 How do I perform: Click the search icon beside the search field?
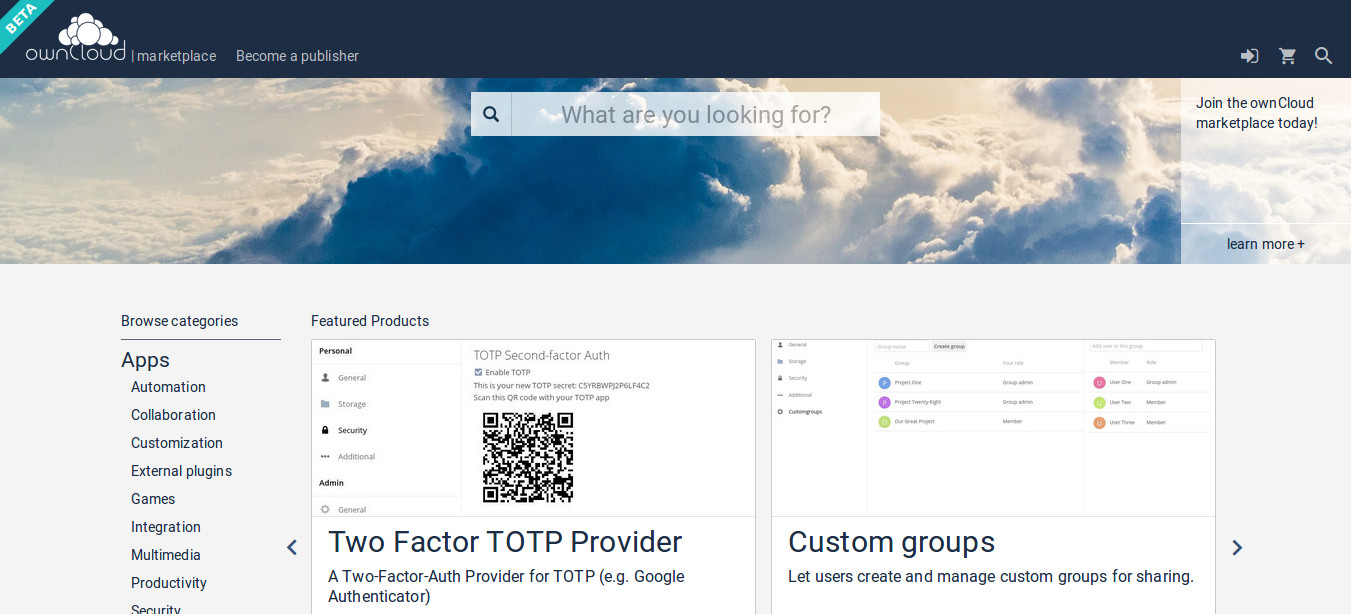point(491,114)
